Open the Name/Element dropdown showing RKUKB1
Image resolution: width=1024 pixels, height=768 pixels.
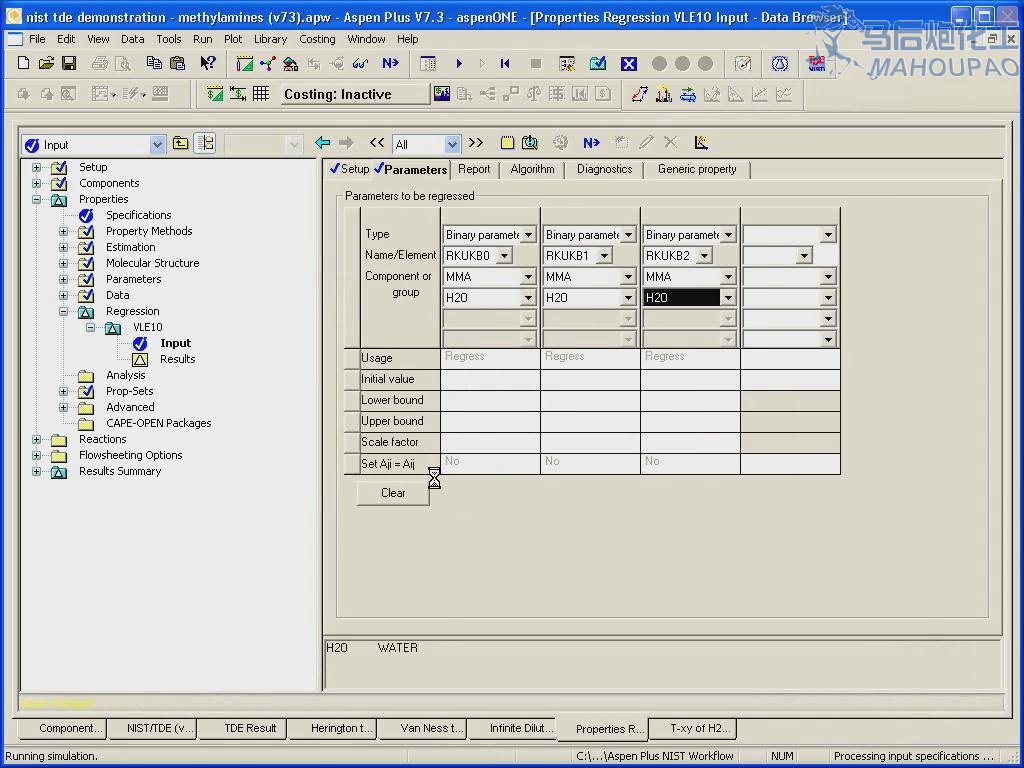point(605,255)
